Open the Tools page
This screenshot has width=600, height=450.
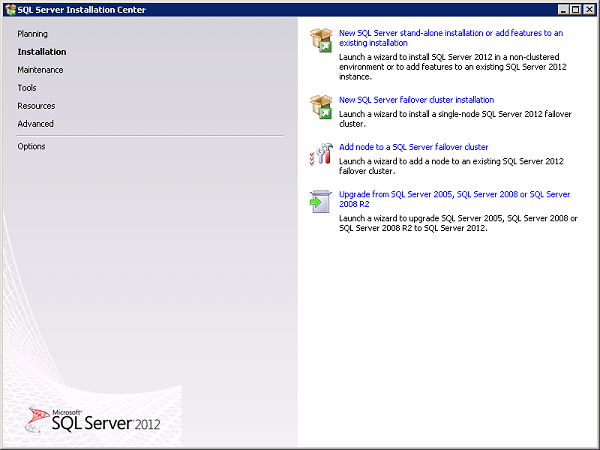click(x=27, y=88)
